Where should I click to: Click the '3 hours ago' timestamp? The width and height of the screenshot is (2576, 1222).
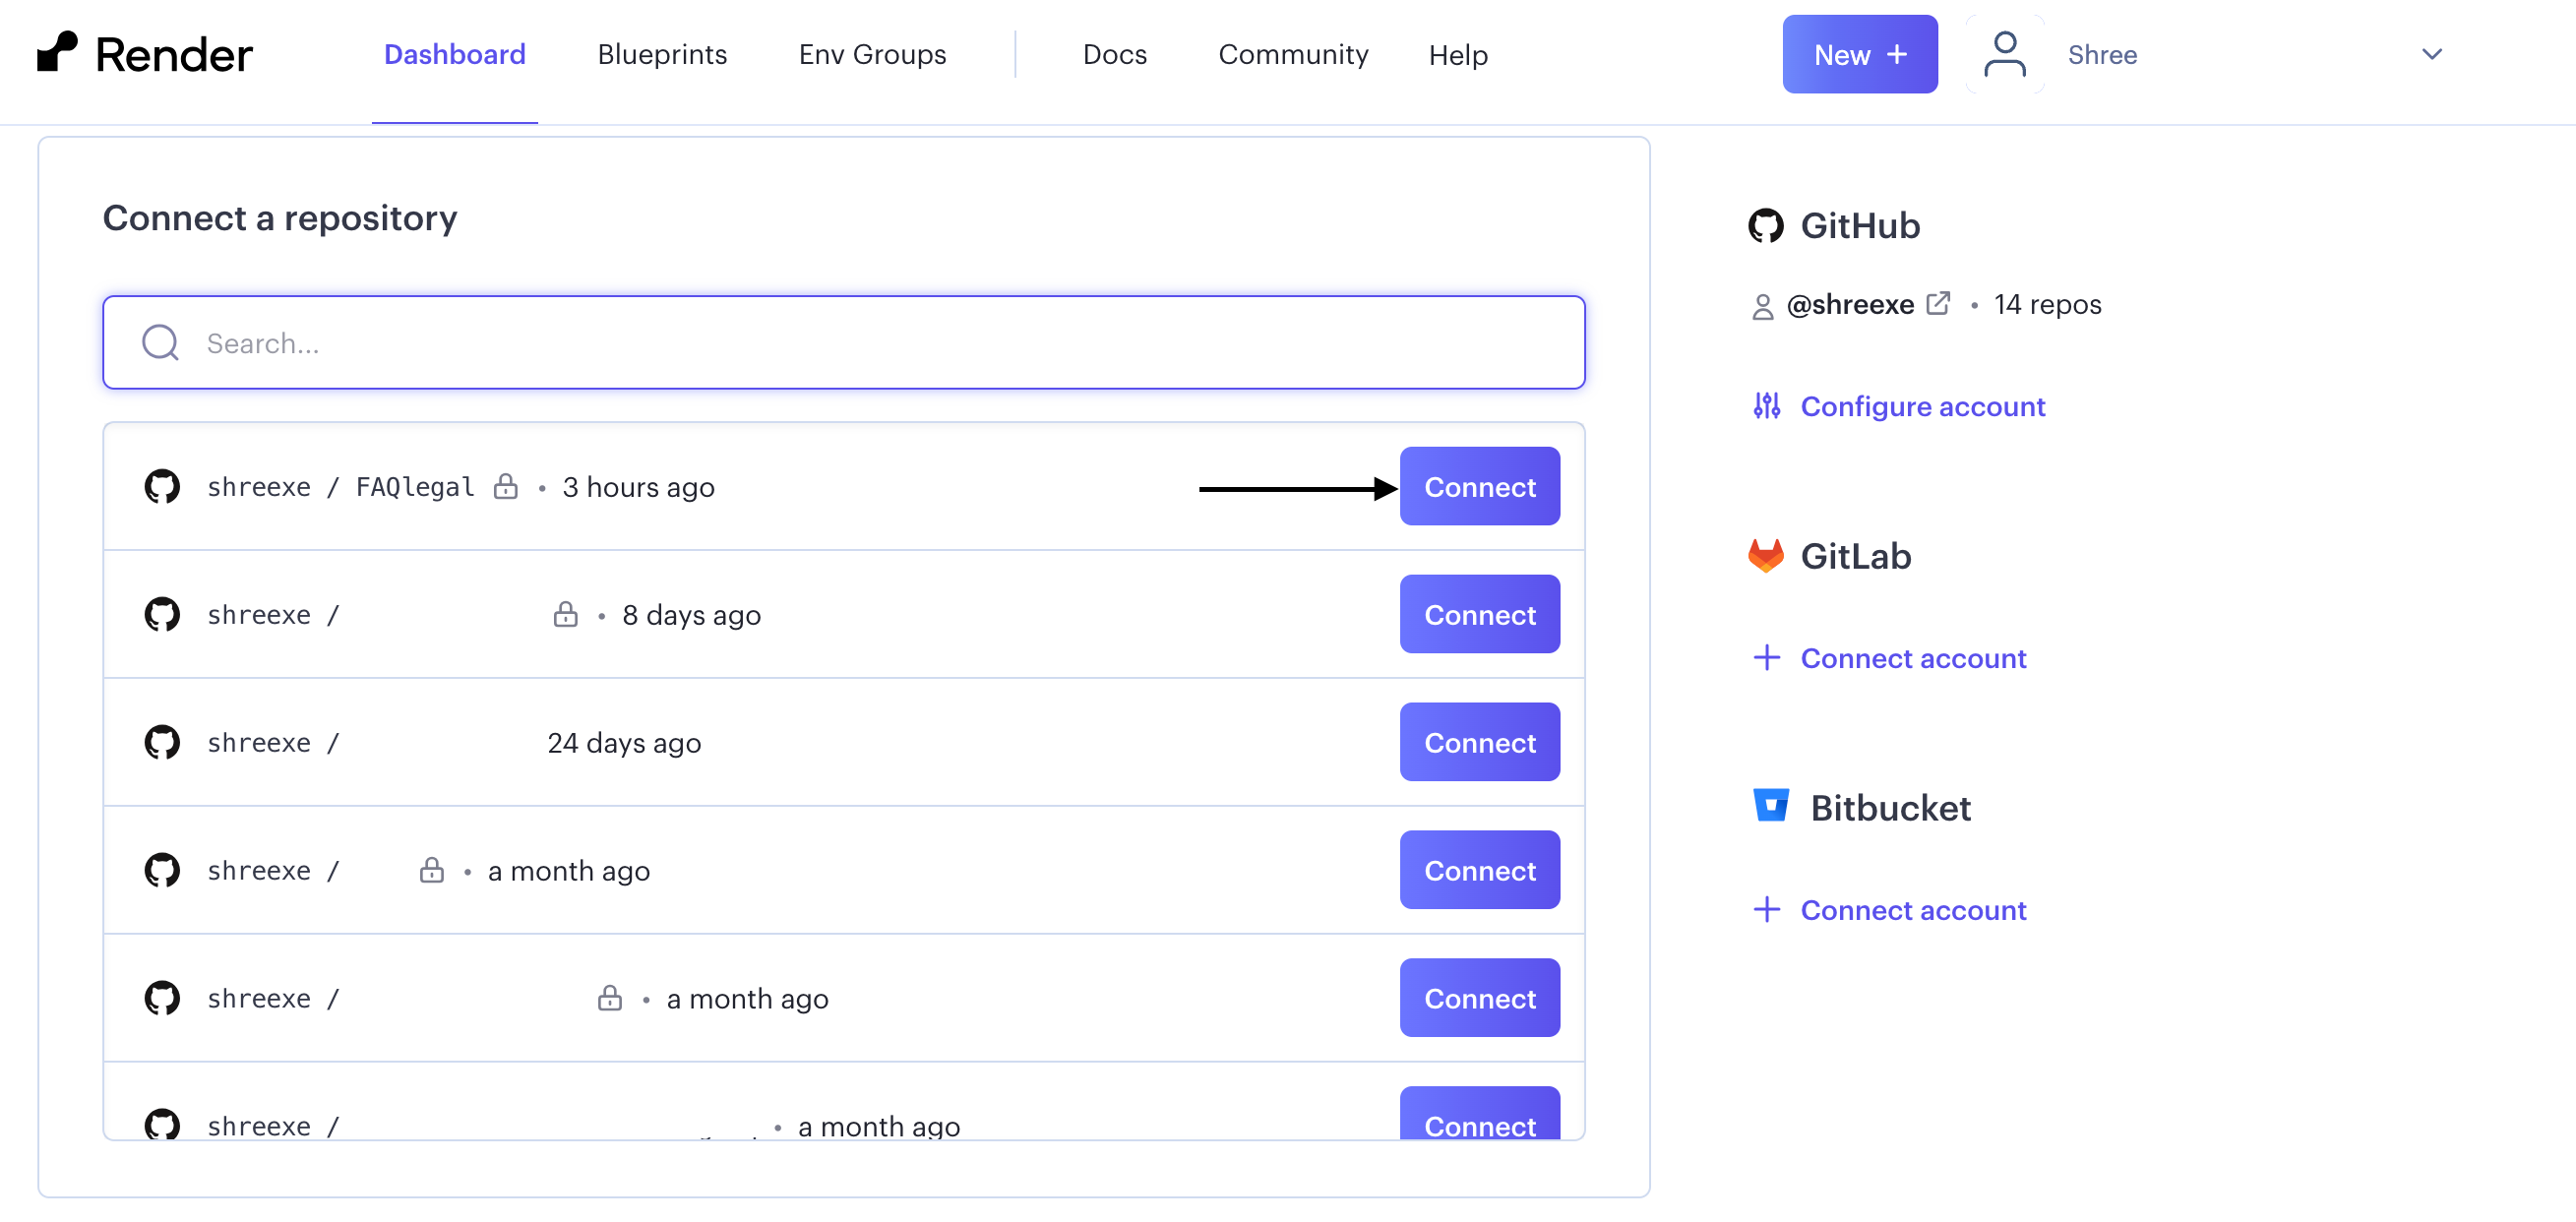pos(638,487)
